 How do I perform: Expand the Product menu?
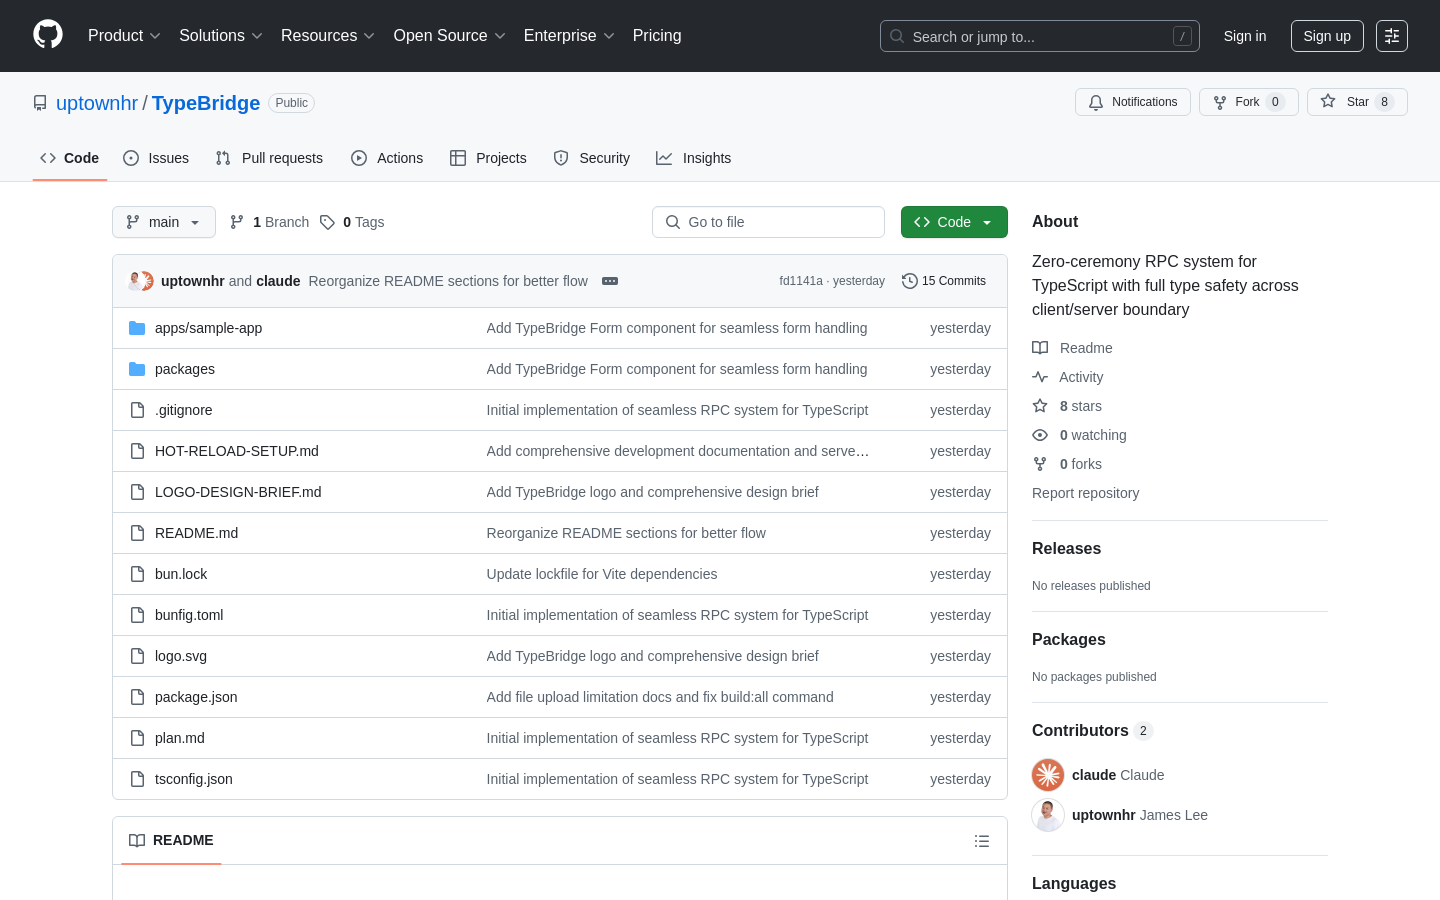pos(124,36)
